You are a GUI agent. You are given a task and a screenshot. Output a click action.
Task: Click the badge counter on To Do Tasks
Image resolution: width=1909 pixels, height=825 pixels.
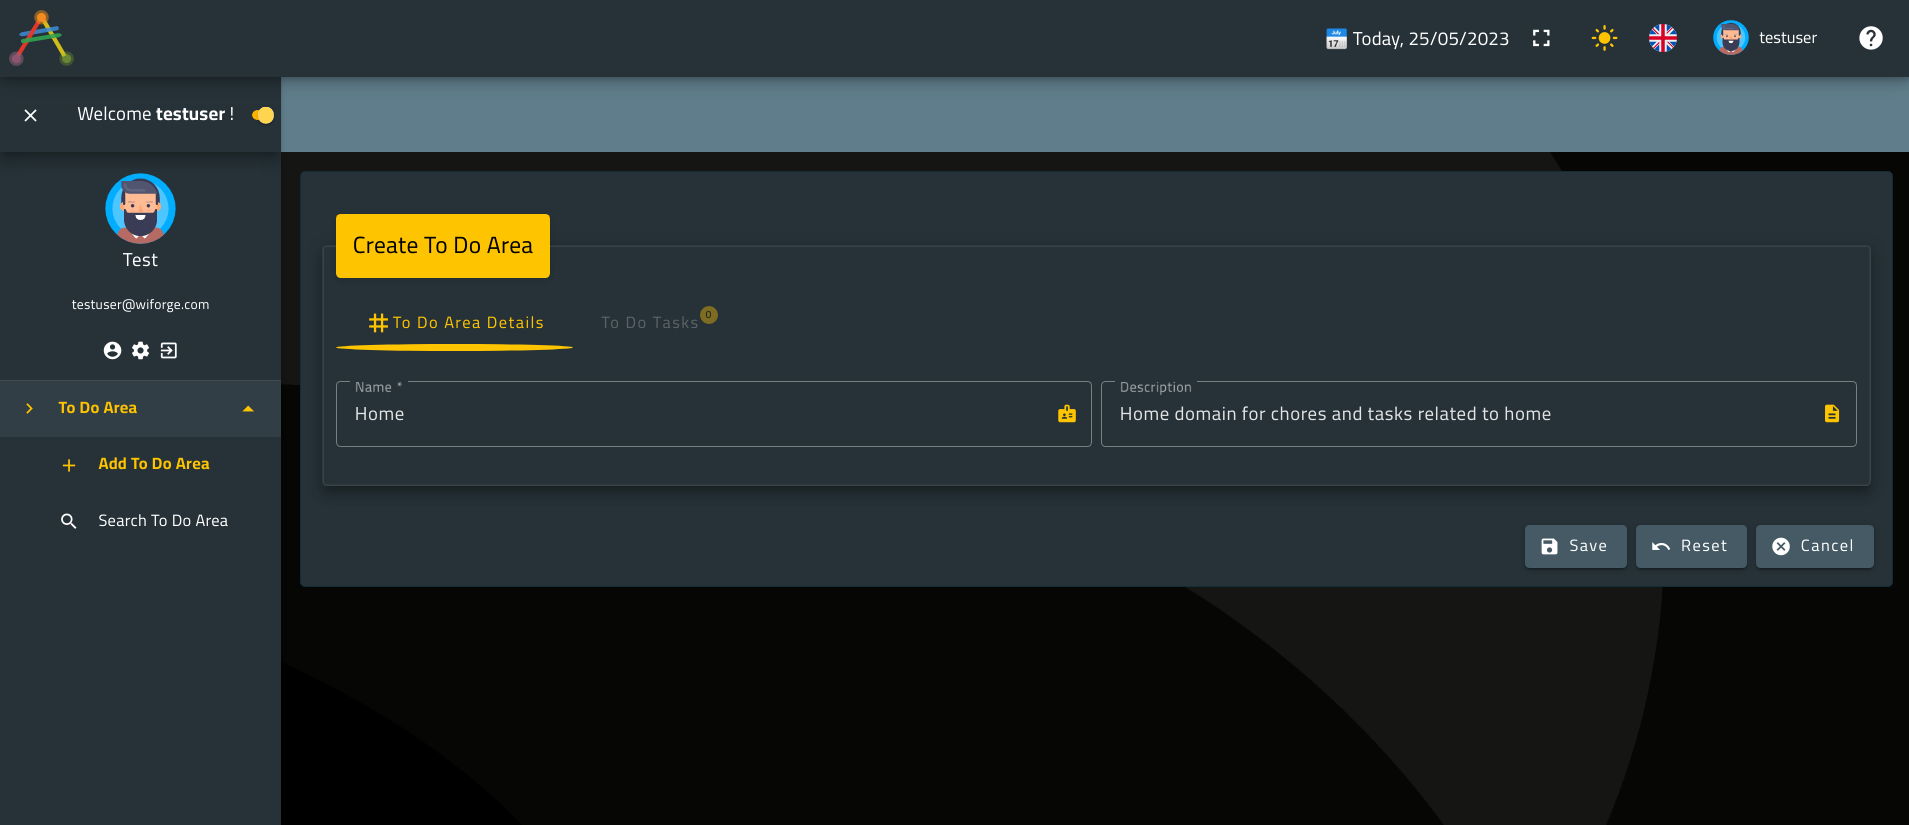click(709, 315)
